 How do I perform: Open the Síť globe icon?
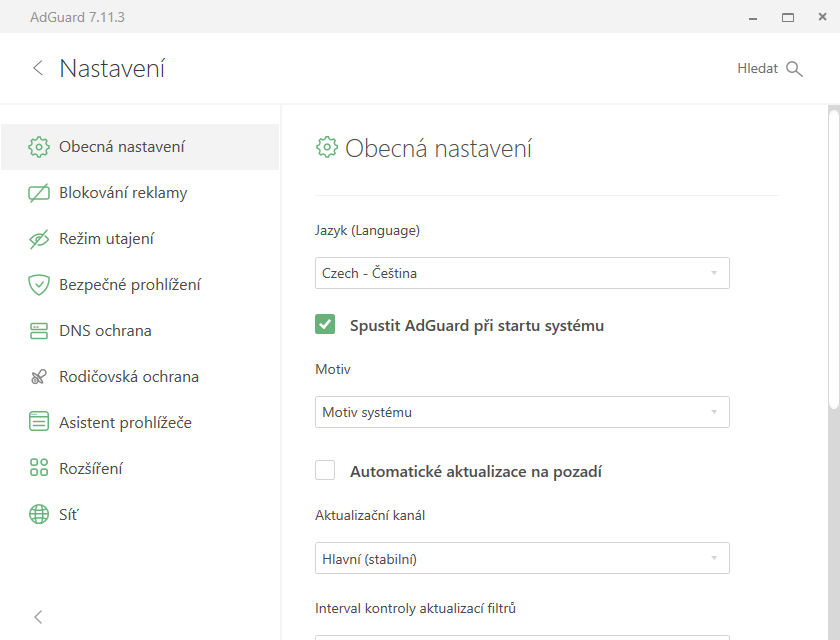39,514
